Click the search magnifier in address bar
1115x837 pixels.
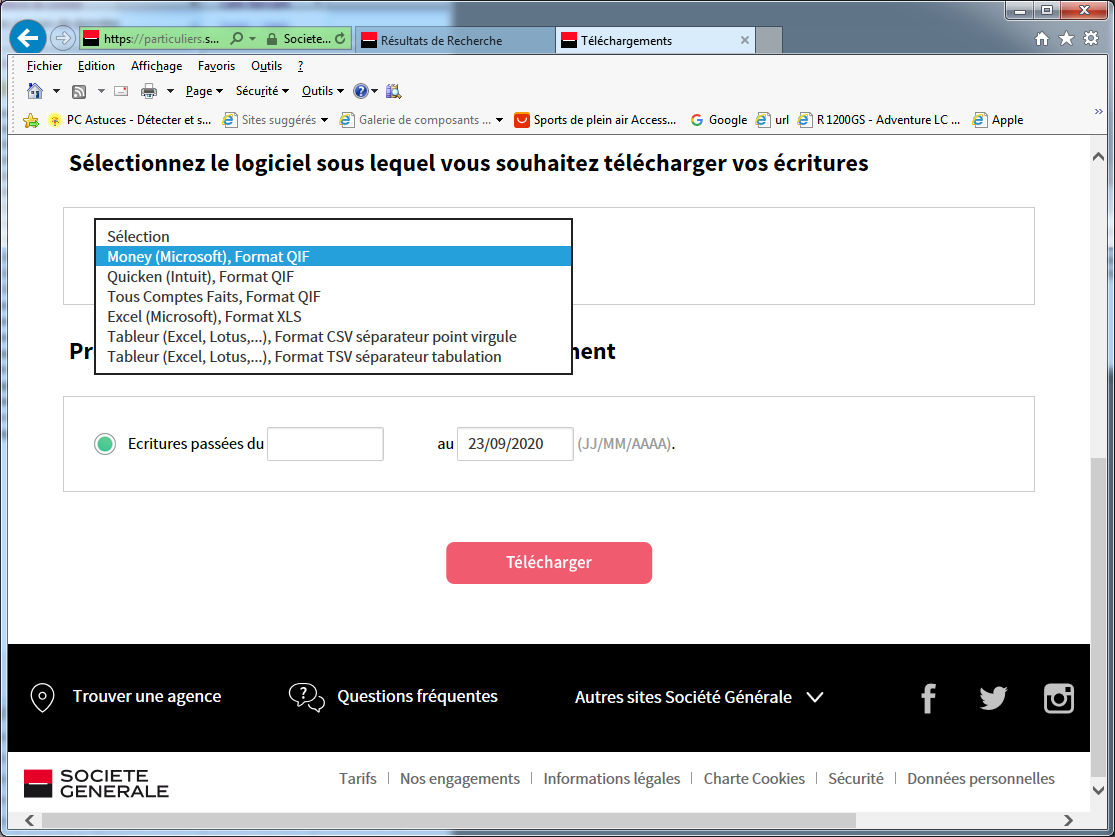click(237, 38)
